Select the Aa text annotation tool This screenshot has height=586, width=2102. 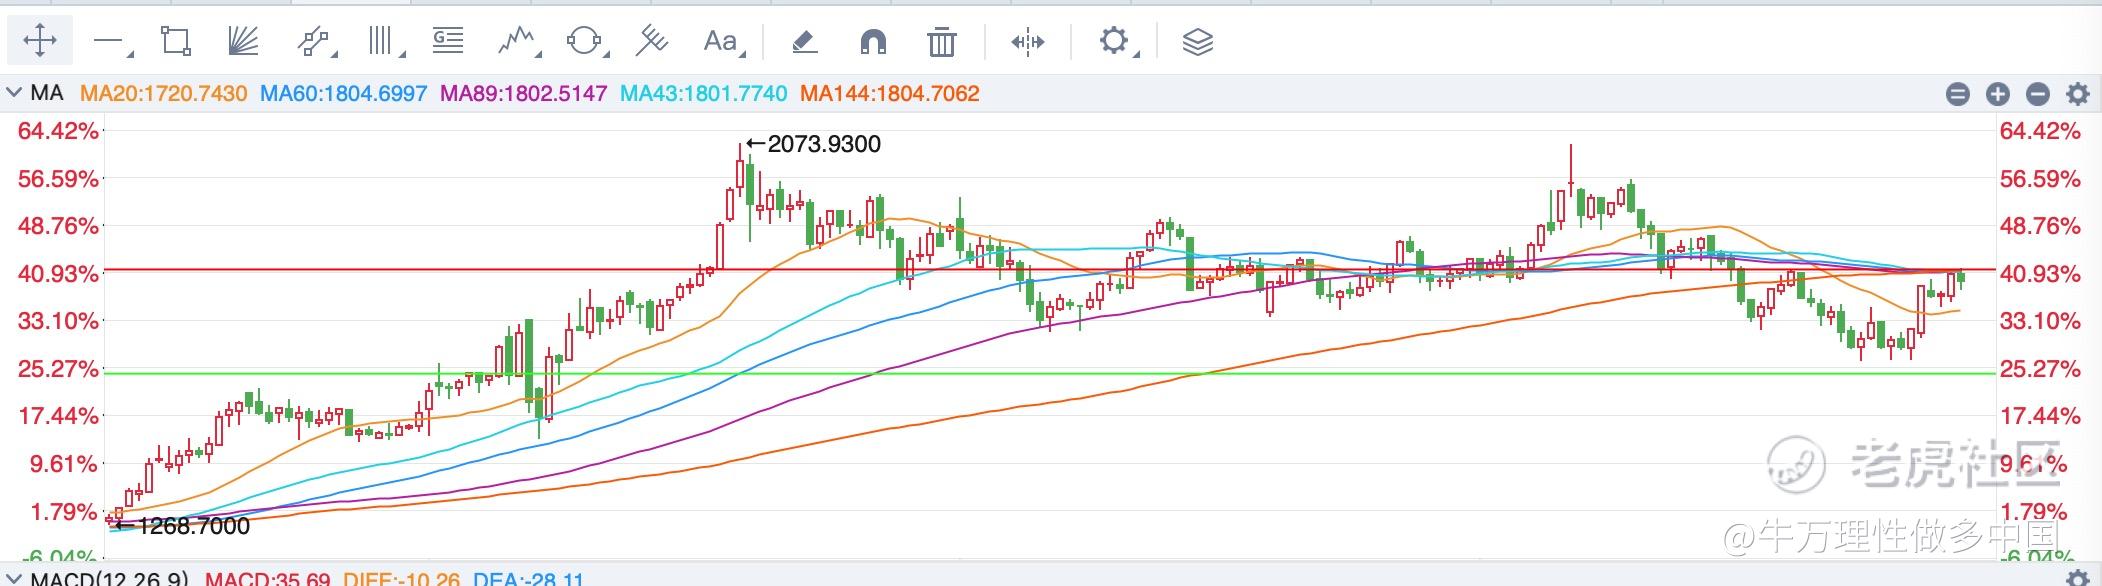click(720, 41)
